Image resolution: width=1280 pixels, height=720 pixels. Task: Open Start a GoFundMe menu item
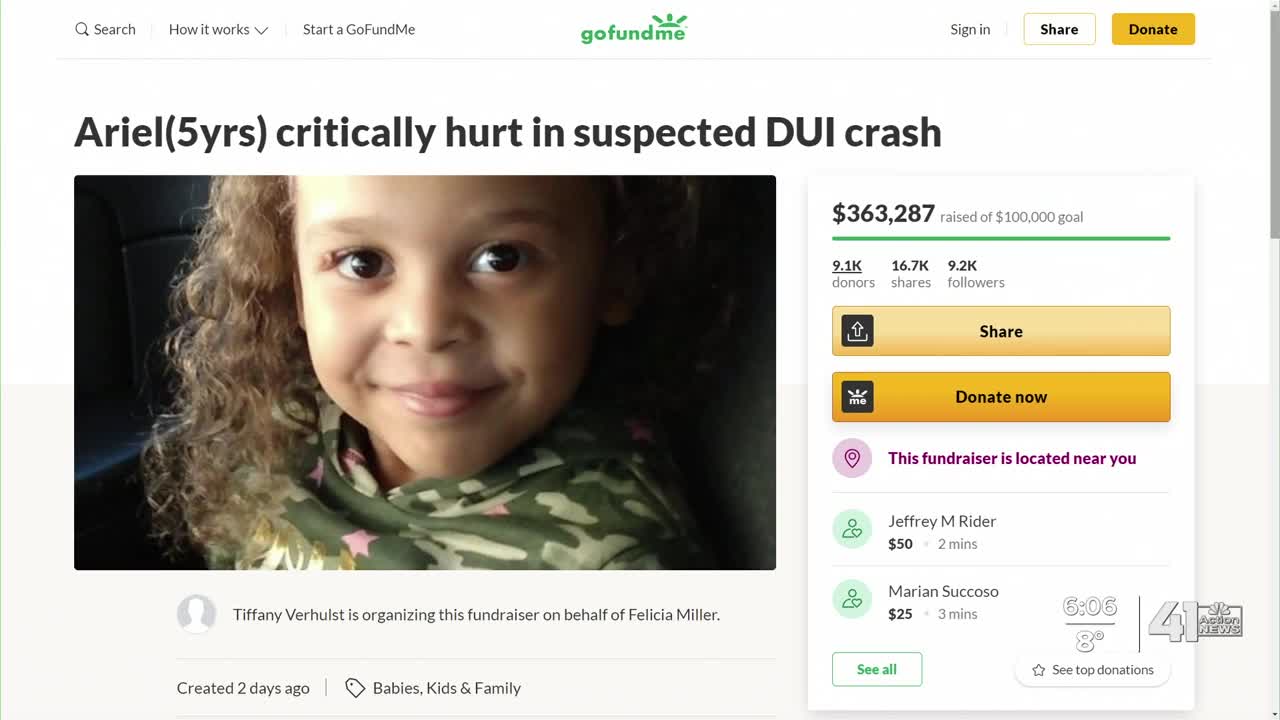[x=358, y=29]
